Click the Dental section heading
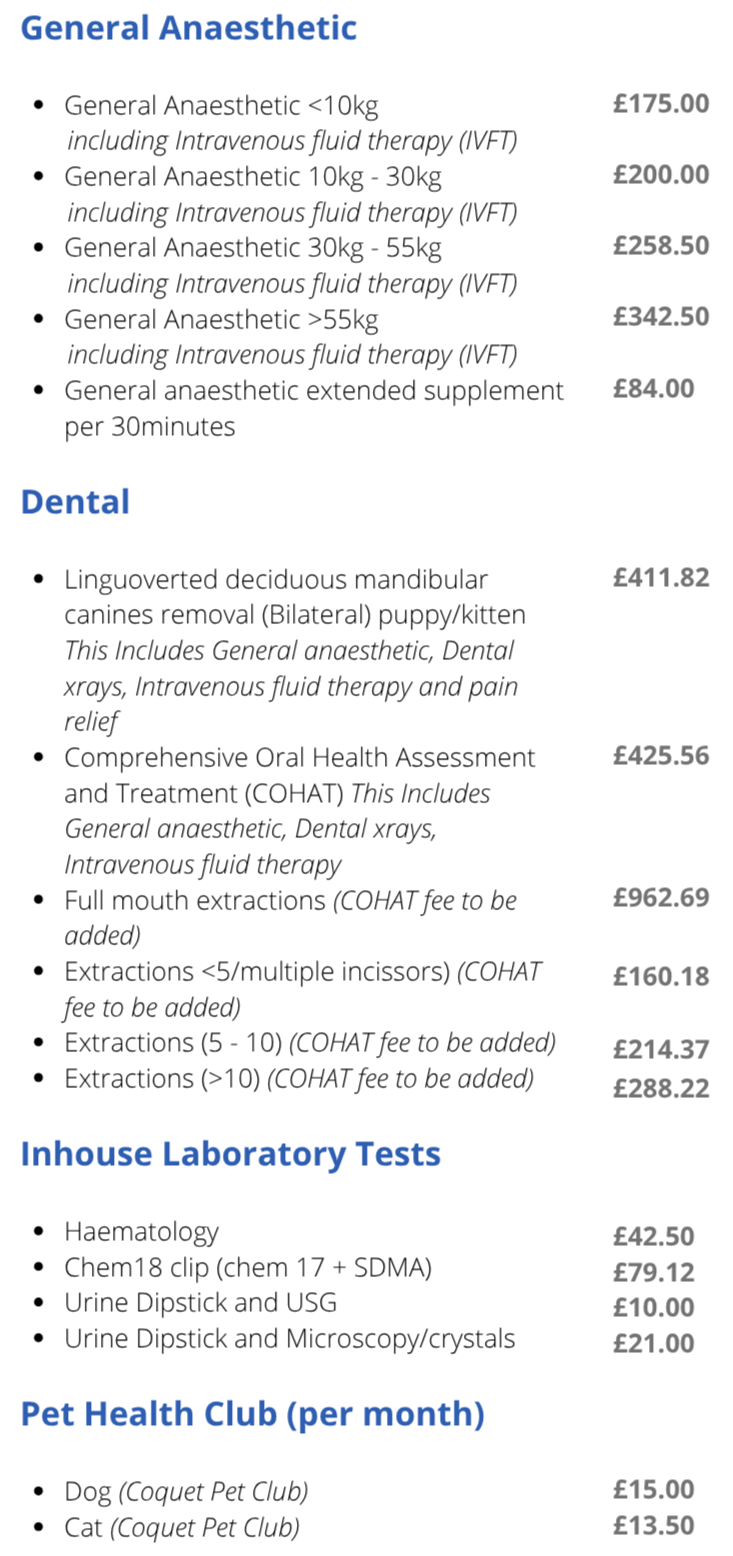 75,500
